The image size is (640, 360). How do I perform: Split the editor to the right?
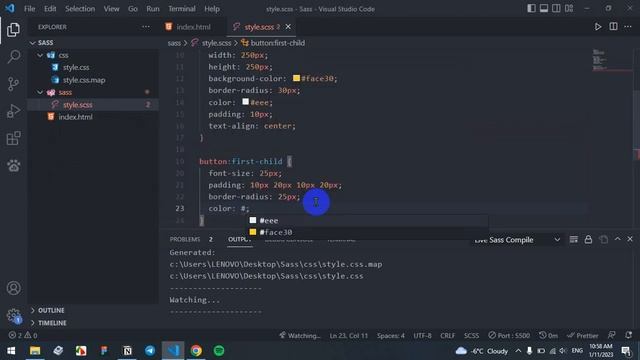pyautogui.click(x=613, y=27)
